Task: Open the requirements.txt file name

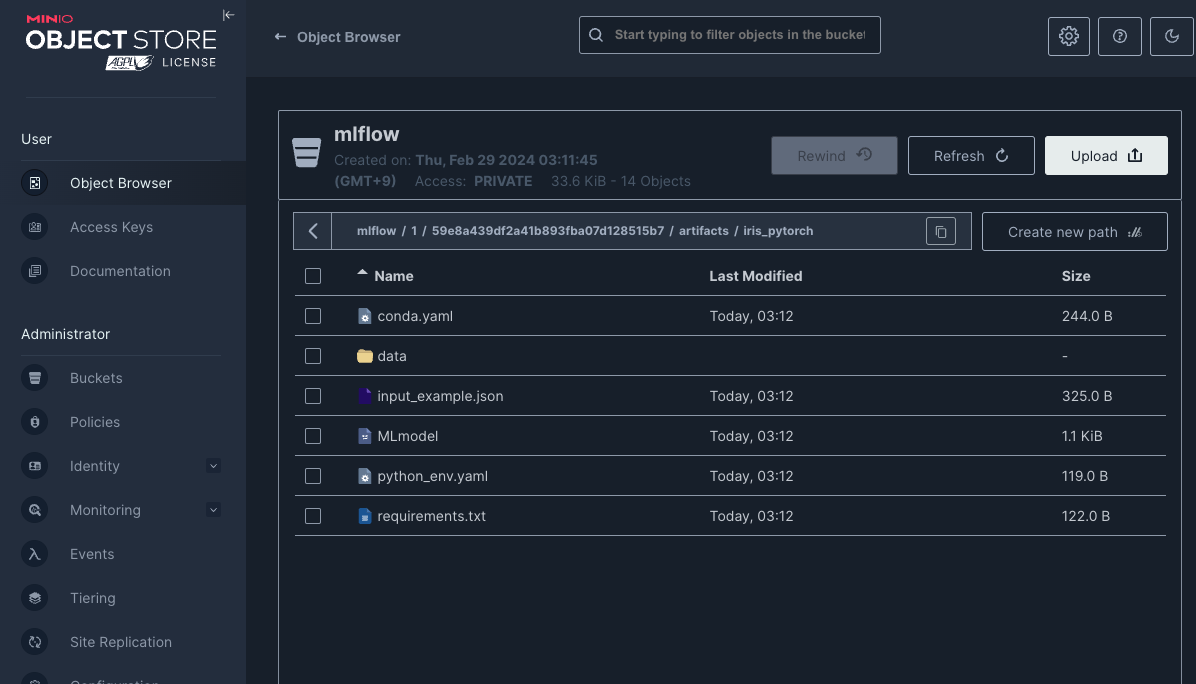Action: [x=431, y=516]
